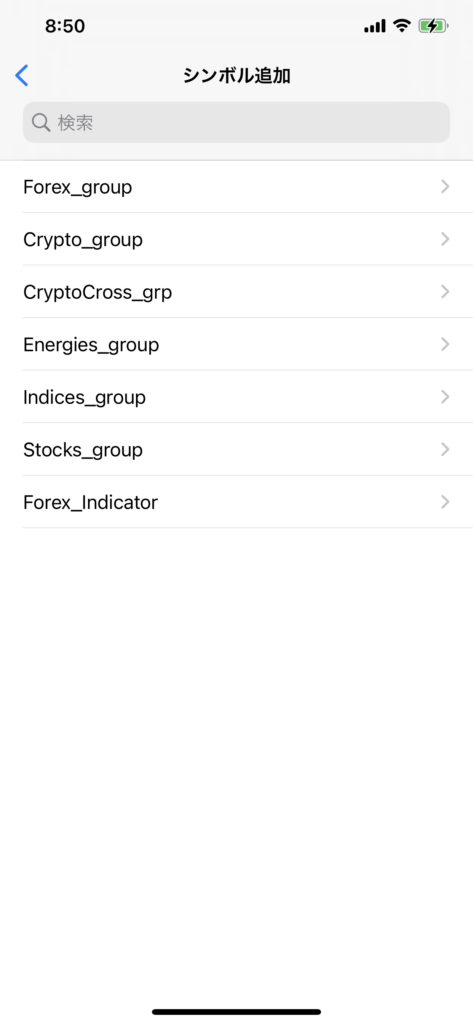The image size is (473, 1024).
Task: Expand CryptoCross_grp via its chevron
Action: [x=446, y=291]
